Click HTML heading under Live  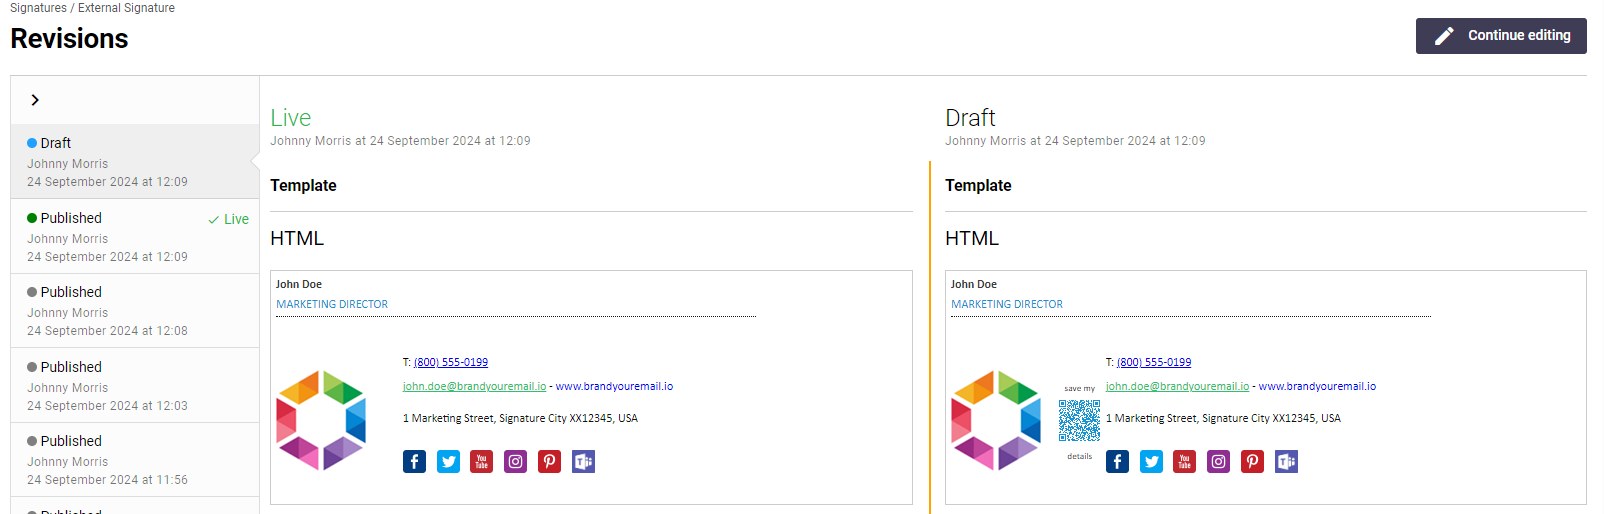click(297, 238)
